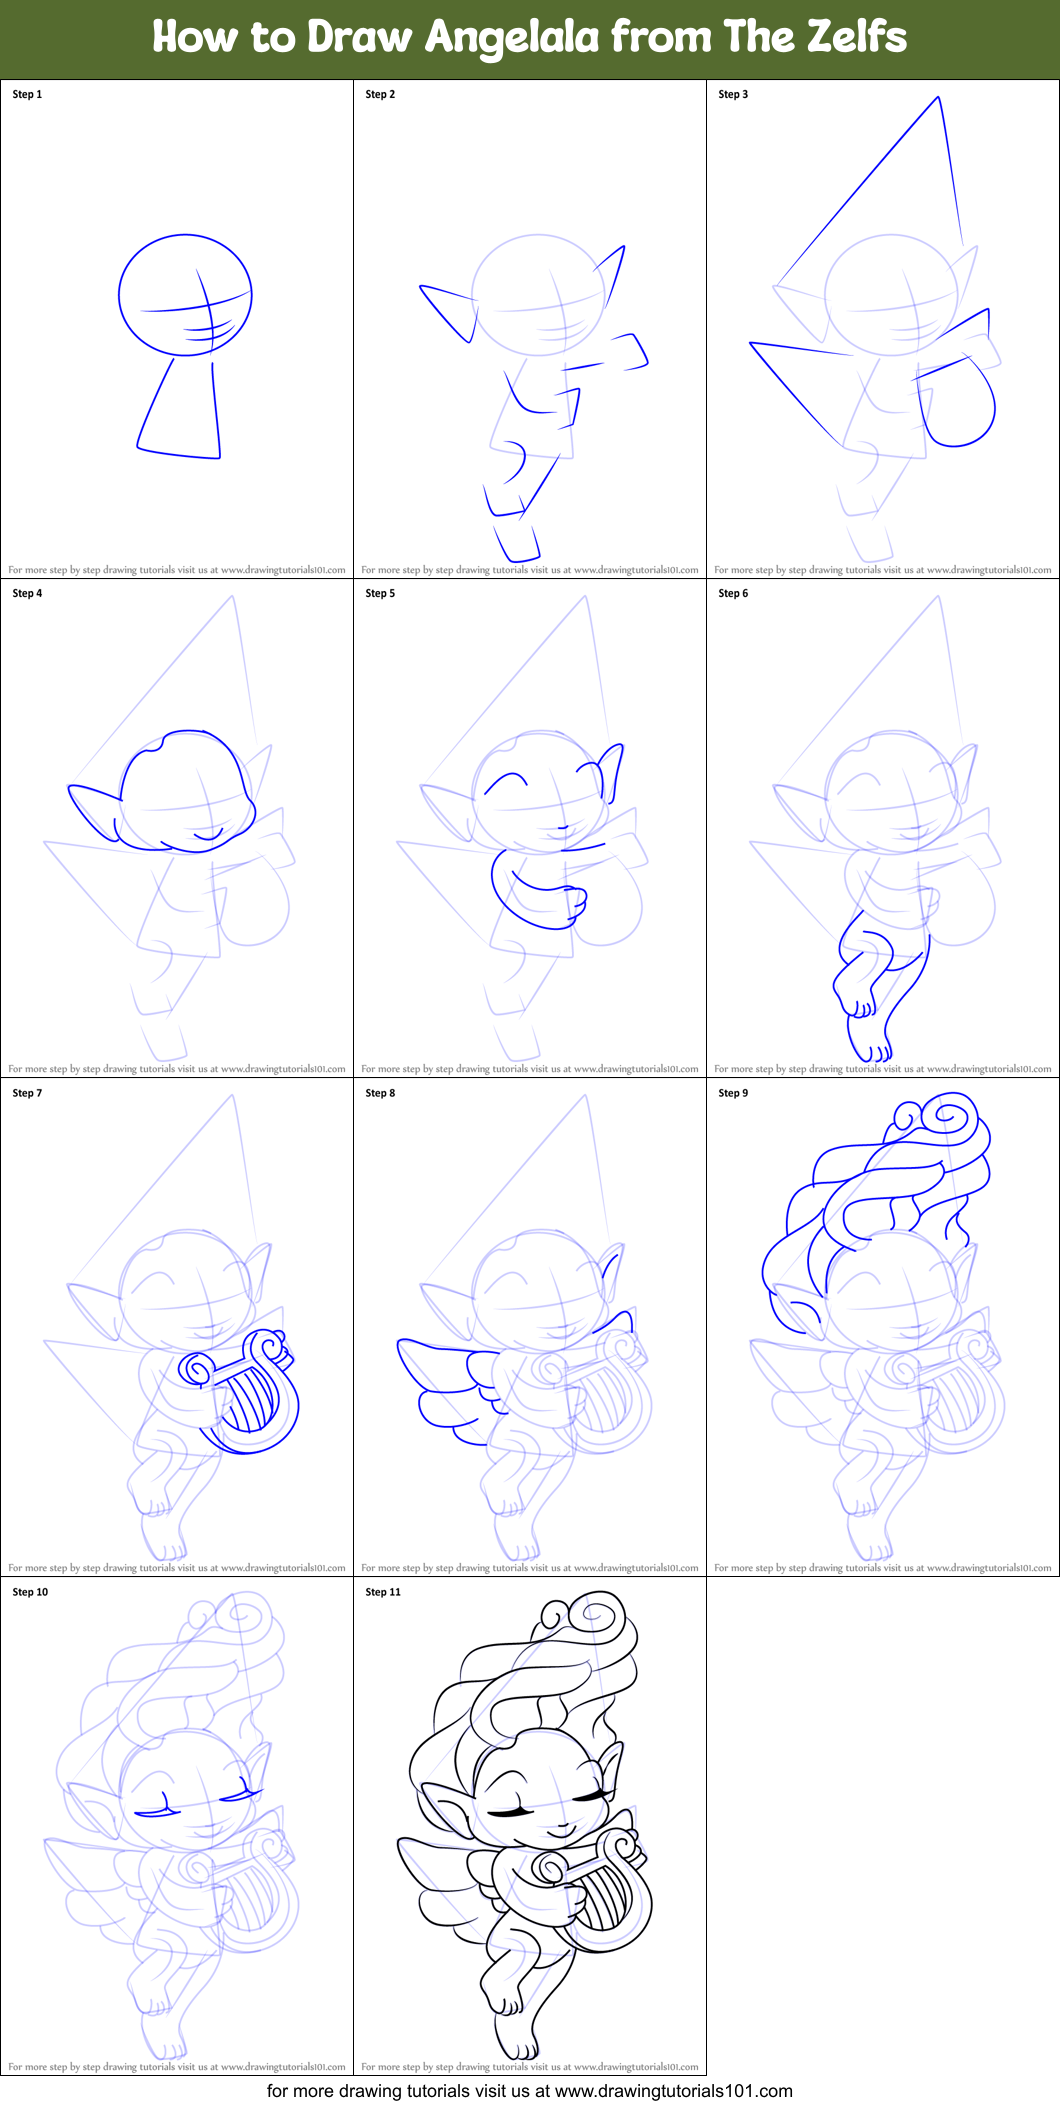The height and width of the screenshot is (2106, 1060).
Task: Click the Step 9 drawing thumbnail
Action: click(883, 1327)
